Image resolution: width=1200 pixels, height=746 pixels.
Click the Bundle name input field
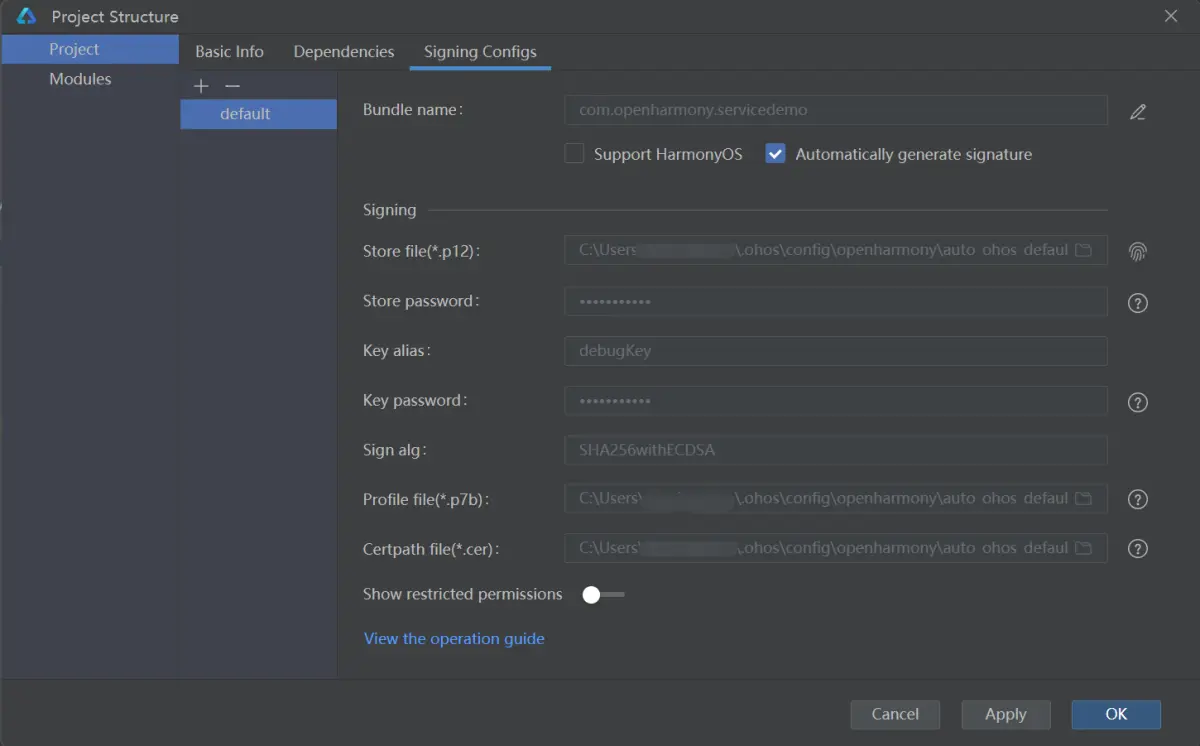836,110
